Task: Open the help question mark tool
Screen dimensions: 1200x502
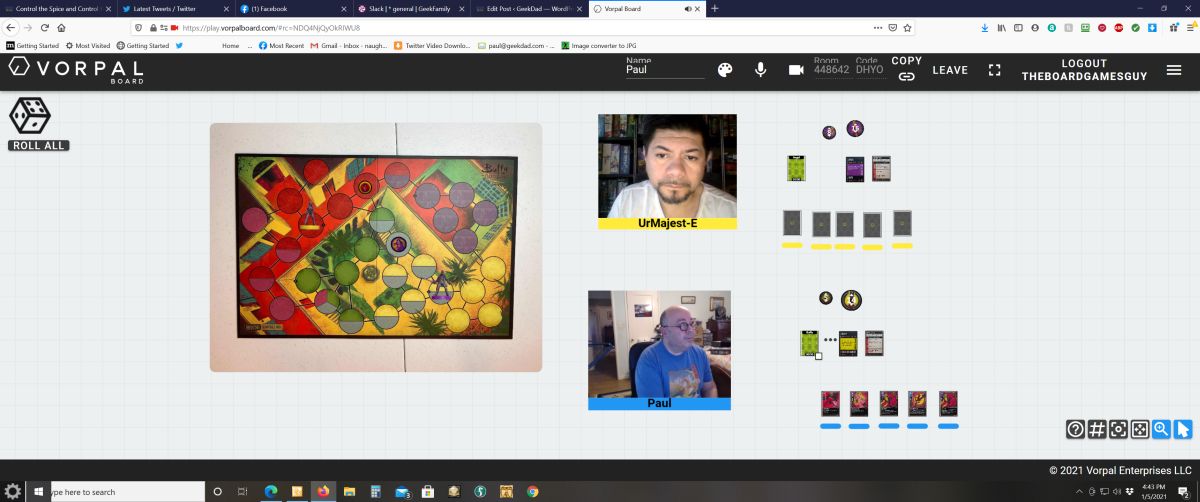Action: click(x=1075, y=429)
